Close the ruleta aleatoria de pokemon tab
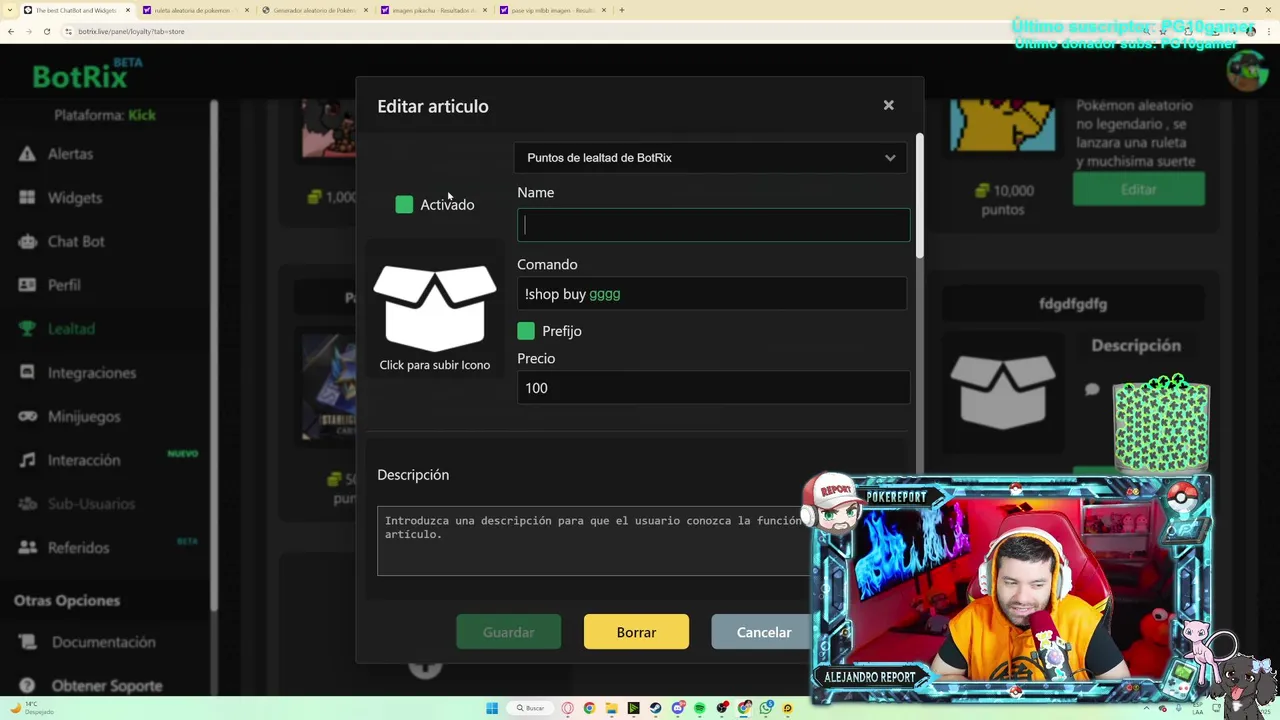The image size is (1280, 720). coord(246,10)
